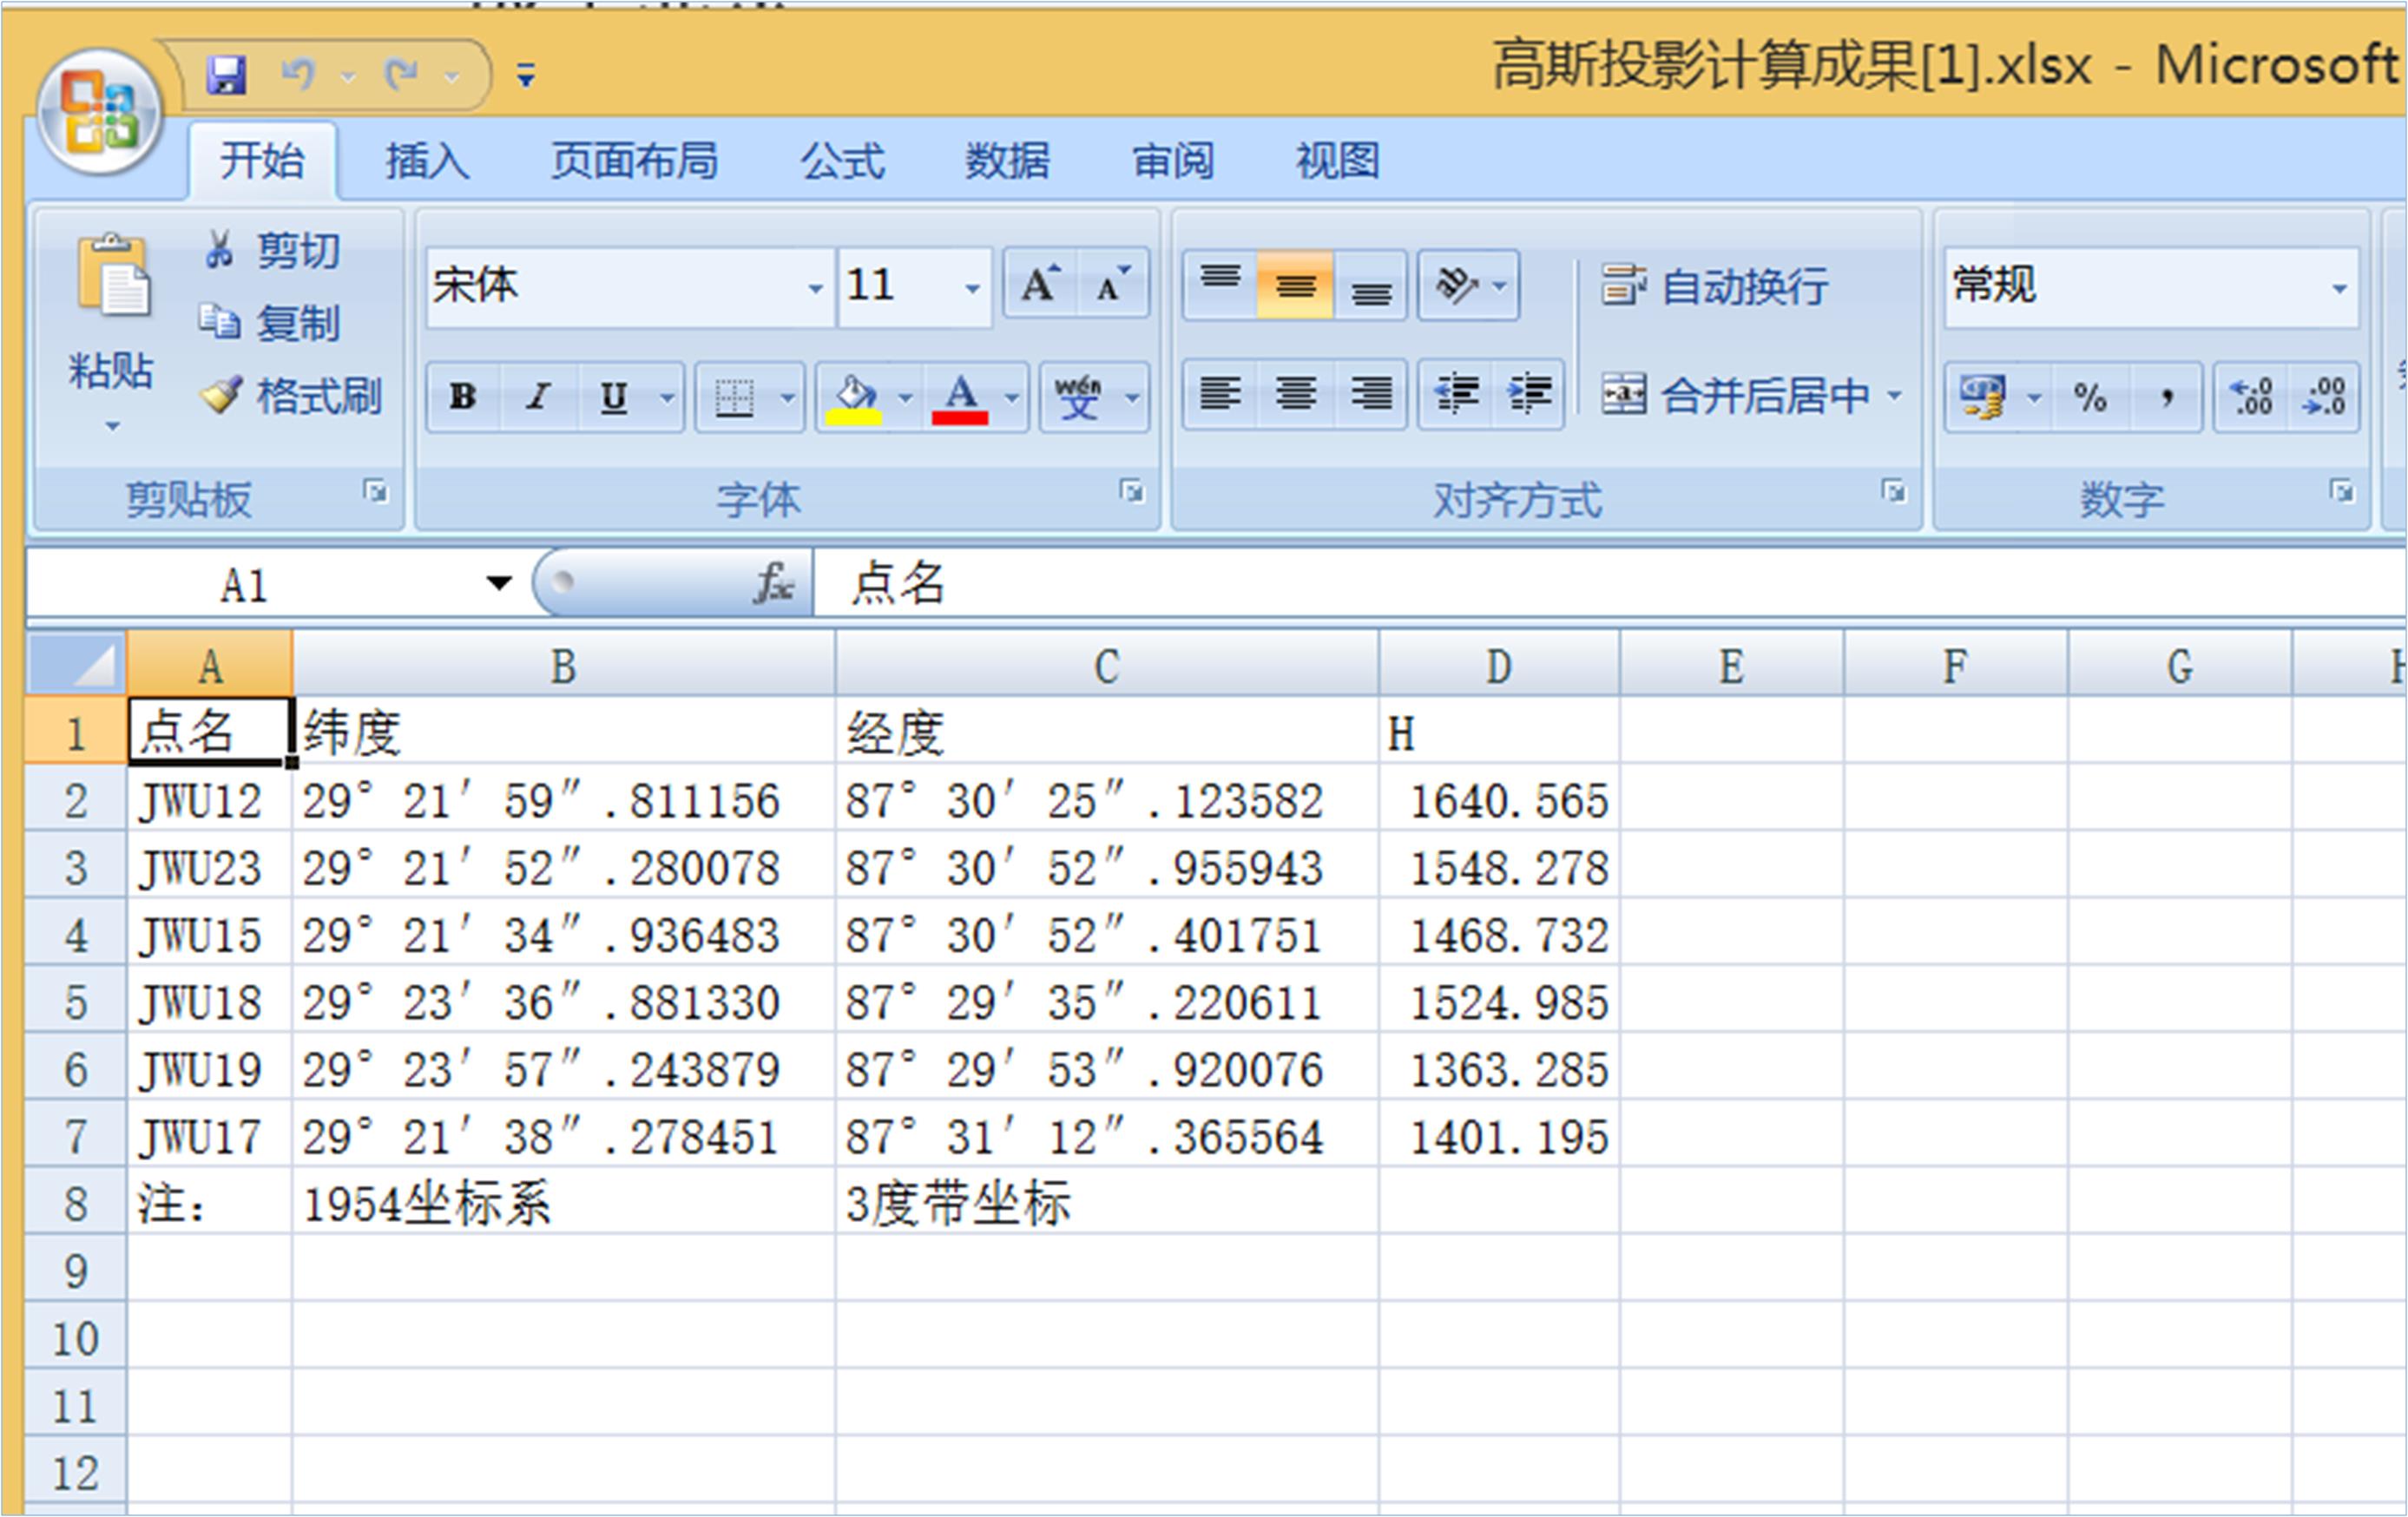Open the font name 宋体 dropdown
Image resolution: width=2408 pixels, height=1517 pixels.
[x=815, y=288]
